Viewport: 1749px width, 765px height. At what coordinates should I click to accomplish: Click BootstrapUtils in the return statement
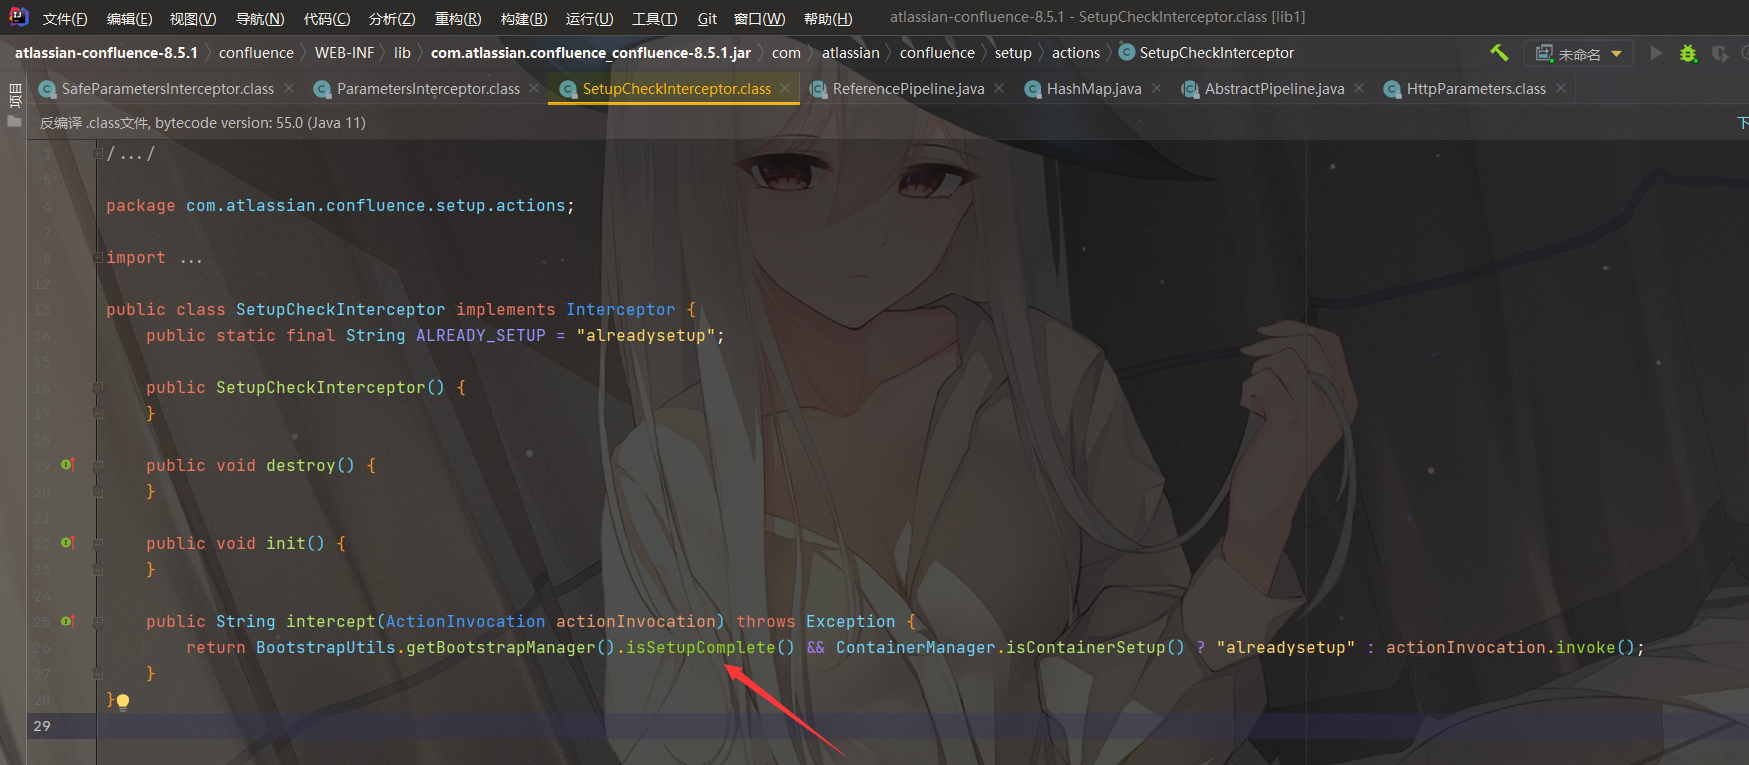click(x=326, y=647)
